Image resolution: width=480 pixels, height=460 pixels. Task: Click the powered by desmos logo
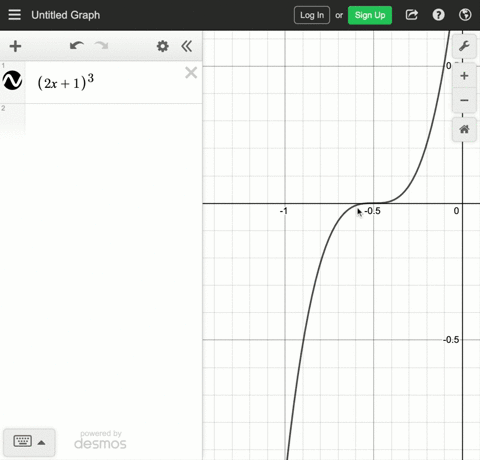[x=100, y=440]
